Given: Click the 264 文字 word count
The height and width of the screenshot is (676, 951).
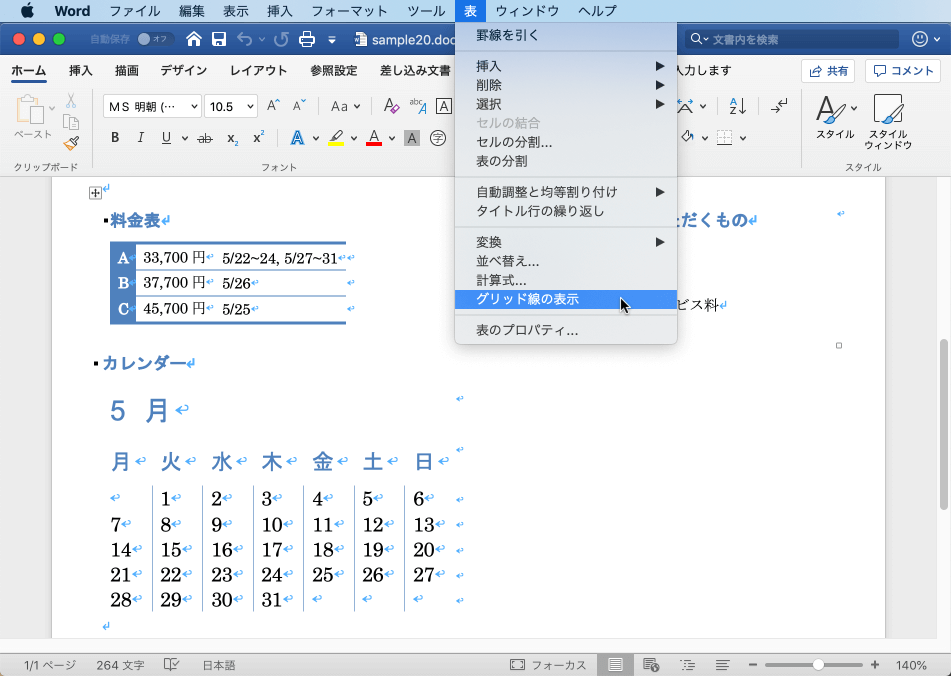Looking at the screenshot, I should (x=120, y=665).
